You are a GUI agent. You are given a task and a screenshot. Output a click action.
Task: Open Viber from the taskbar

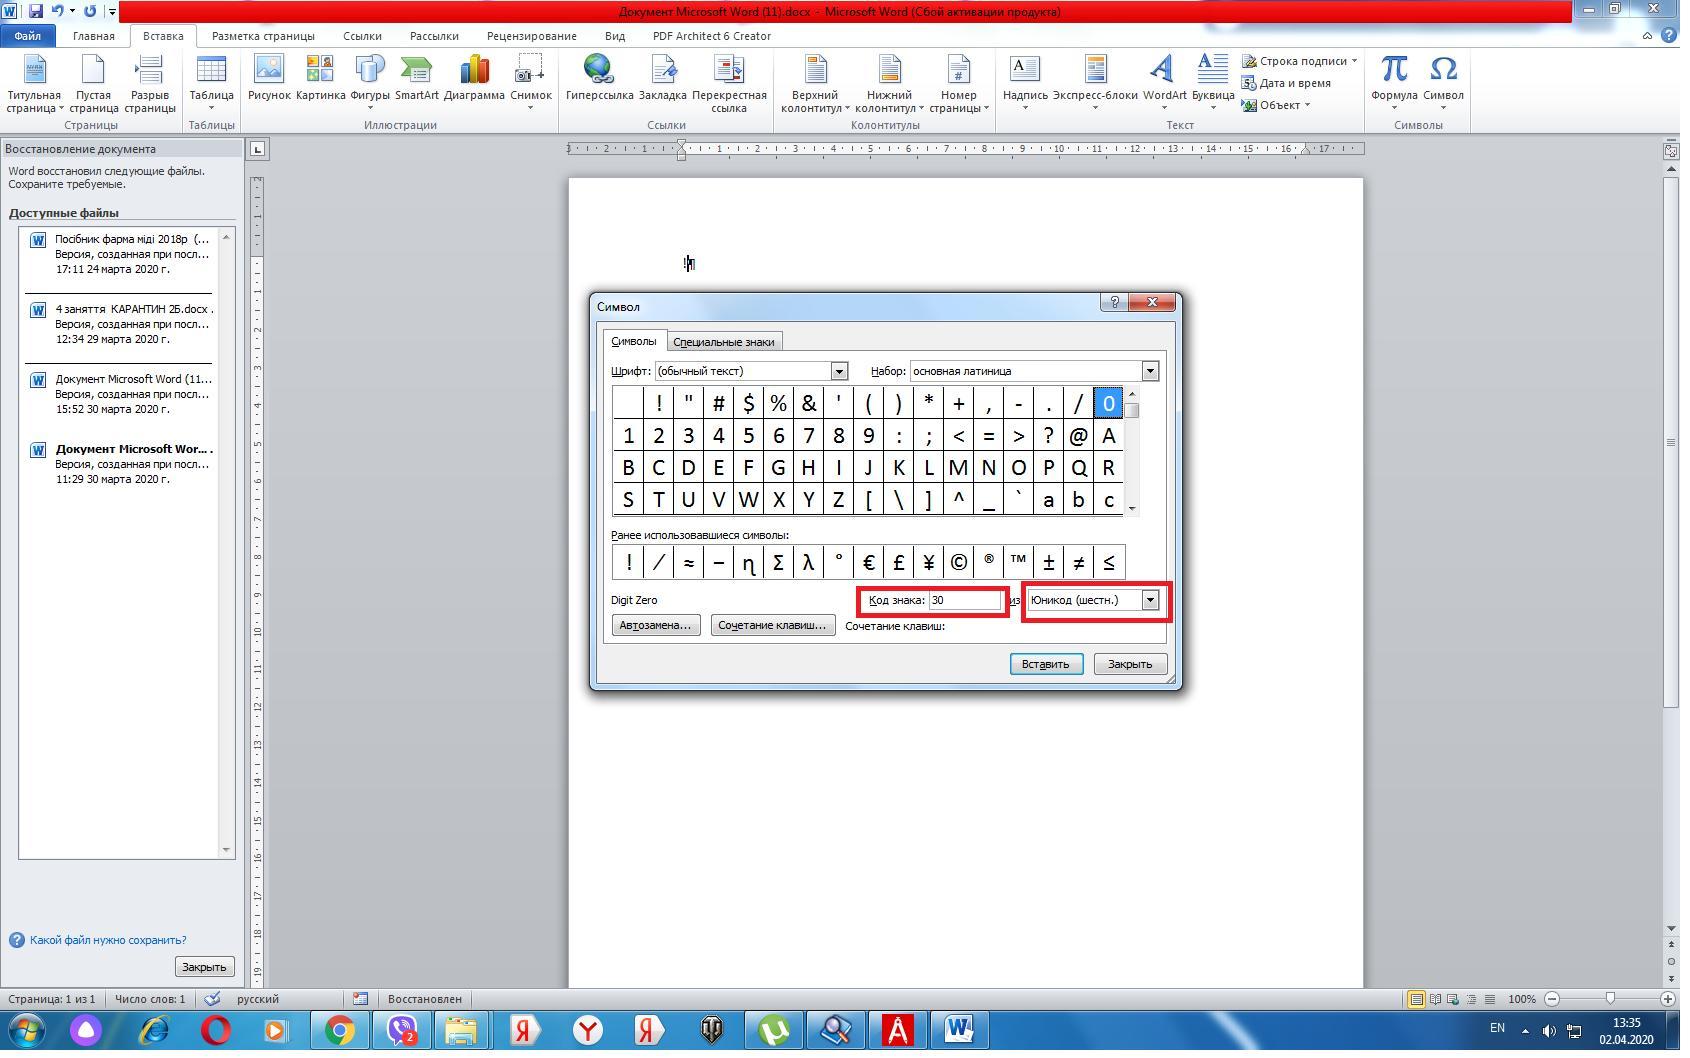click(x=402, y=1030)
